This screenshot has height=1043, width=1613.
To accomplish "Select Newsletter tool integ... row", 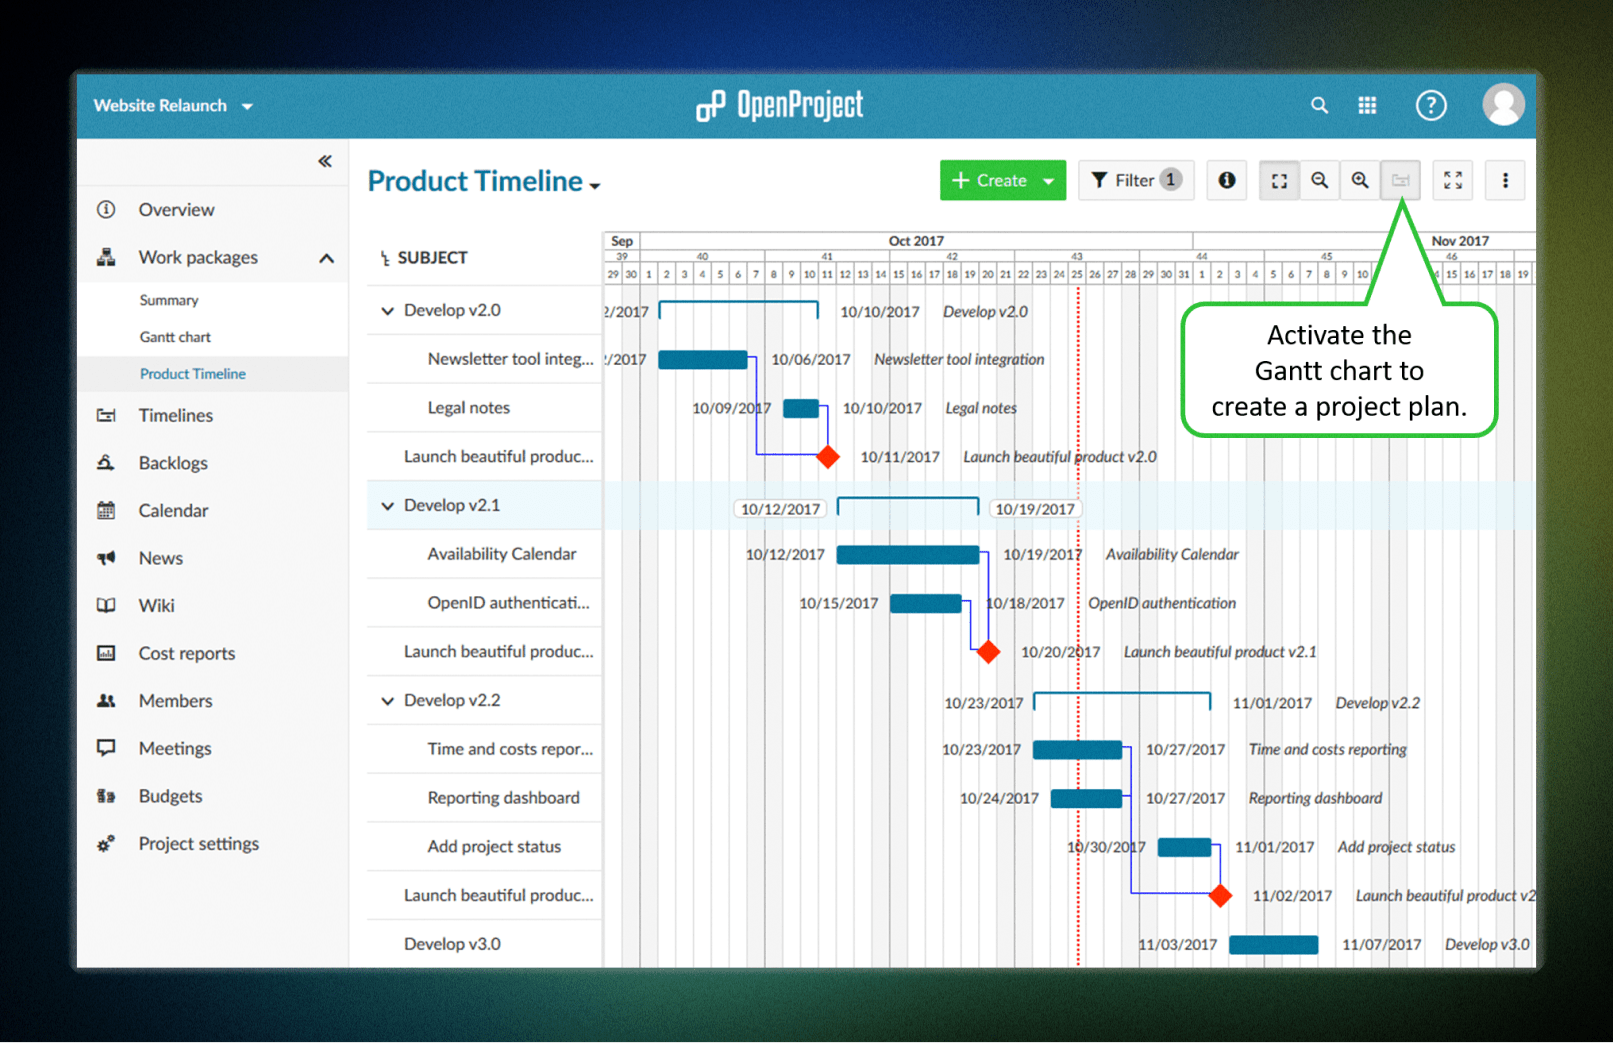I will 485,359.
